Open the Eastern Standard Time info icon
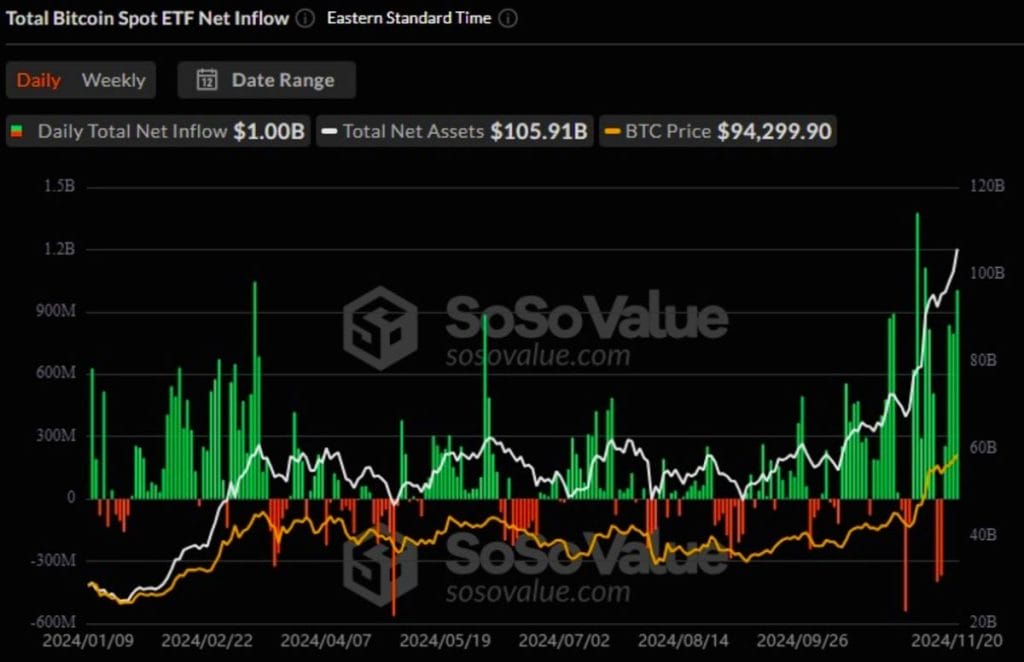1024x662 pixels. pyautogui.click(x=507, y=18)
